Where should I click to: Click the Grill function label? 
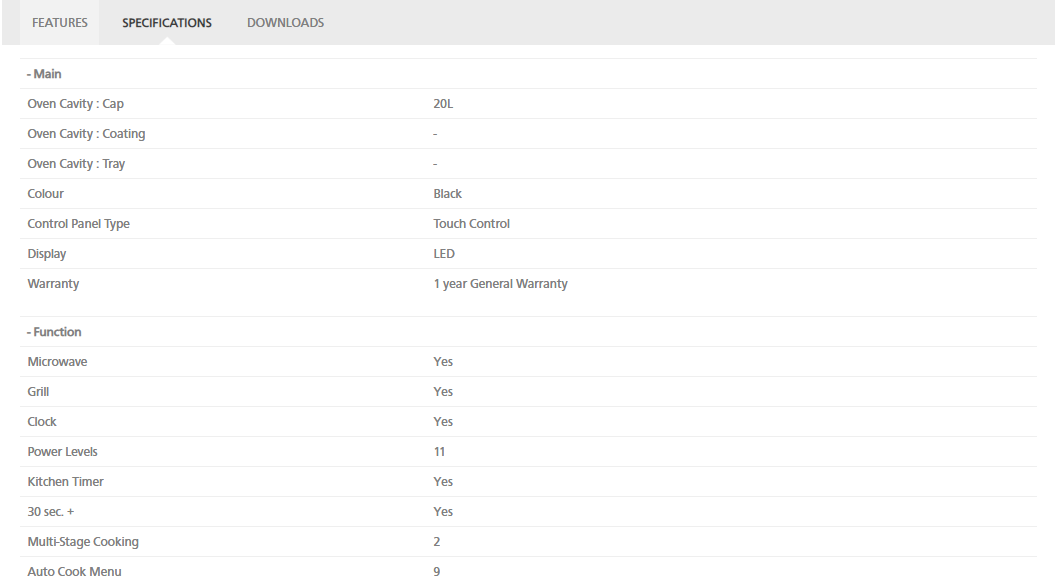point(38,392)
